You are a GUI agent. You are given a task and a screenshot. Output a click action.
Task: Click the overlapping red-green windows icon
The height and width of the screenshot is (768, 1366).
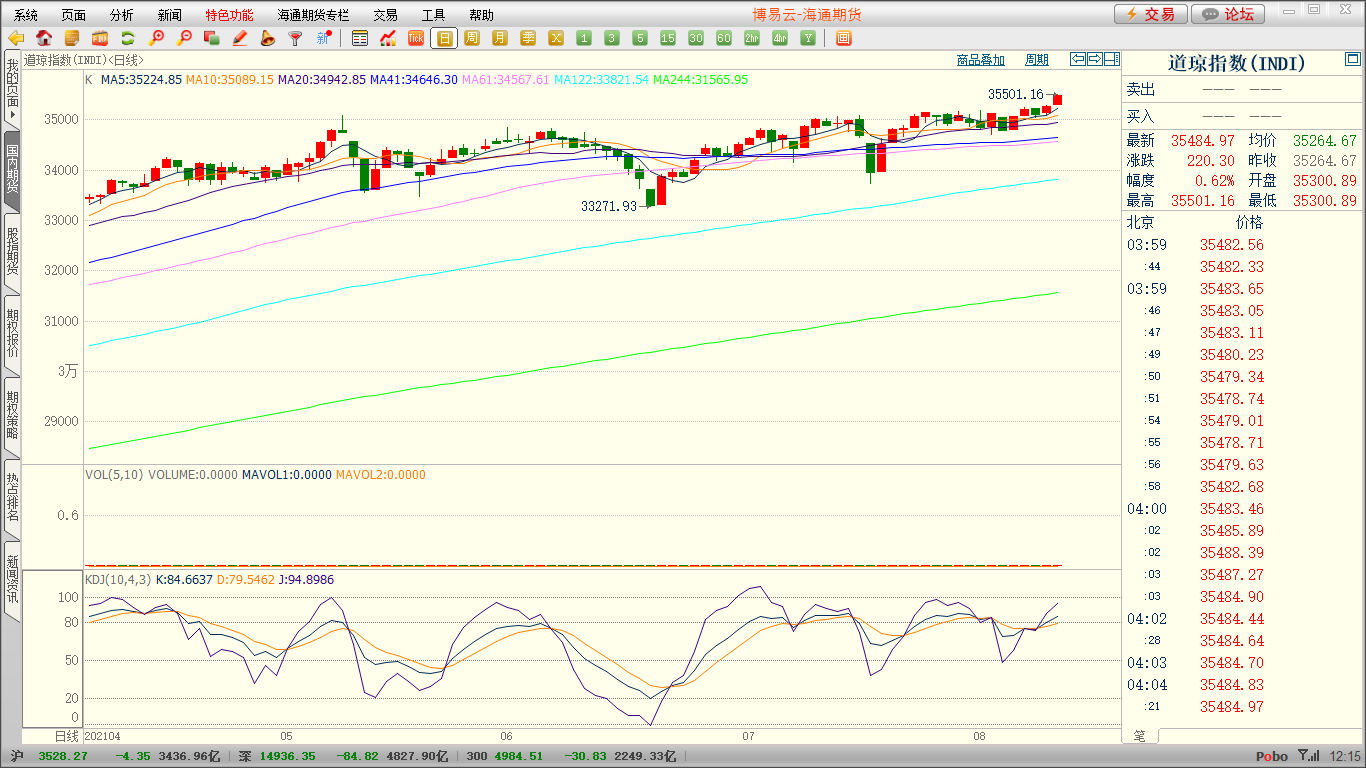pyautogui.click(x=211, y=38)
